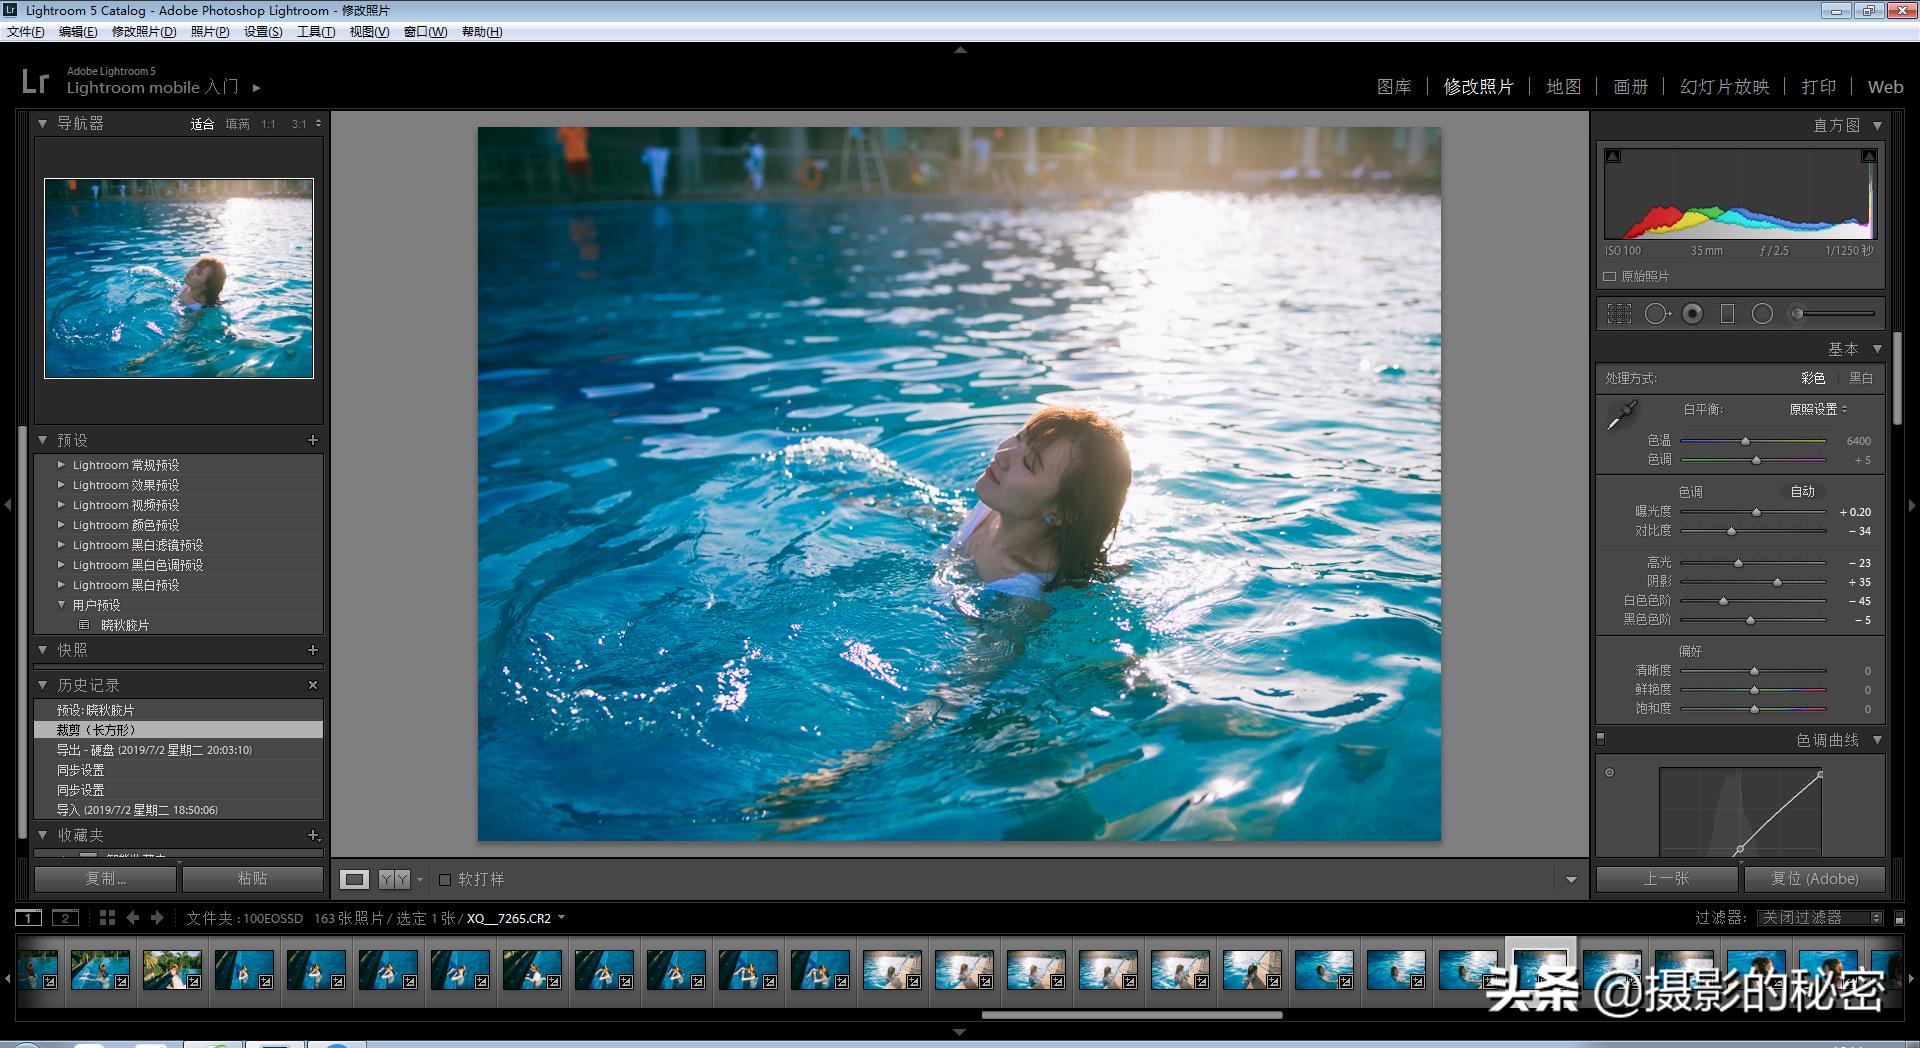Image resolution: width=1920 pixels, height=1048 pixels.
Task: Collapse the 用户预设 folder
Action: [62, 605]
